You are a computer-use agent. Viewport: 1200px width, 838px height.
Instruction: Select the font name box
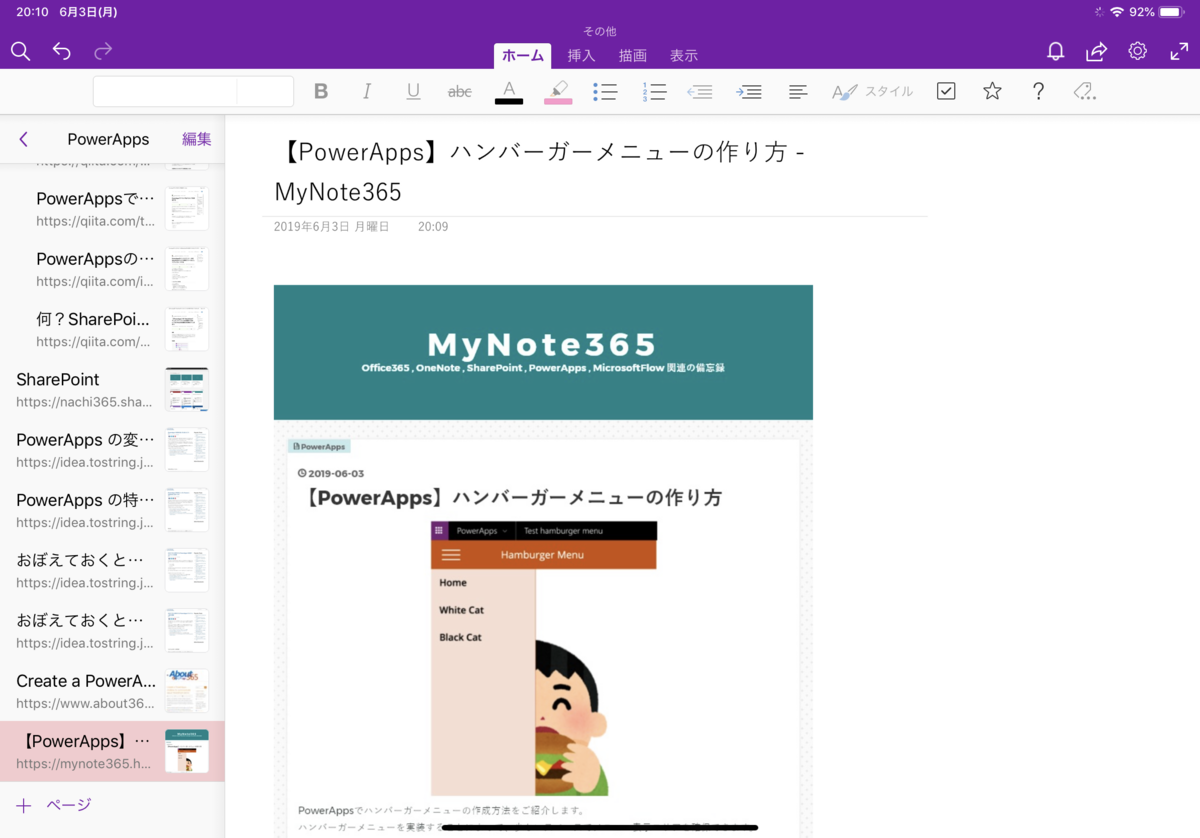(165, 91)
